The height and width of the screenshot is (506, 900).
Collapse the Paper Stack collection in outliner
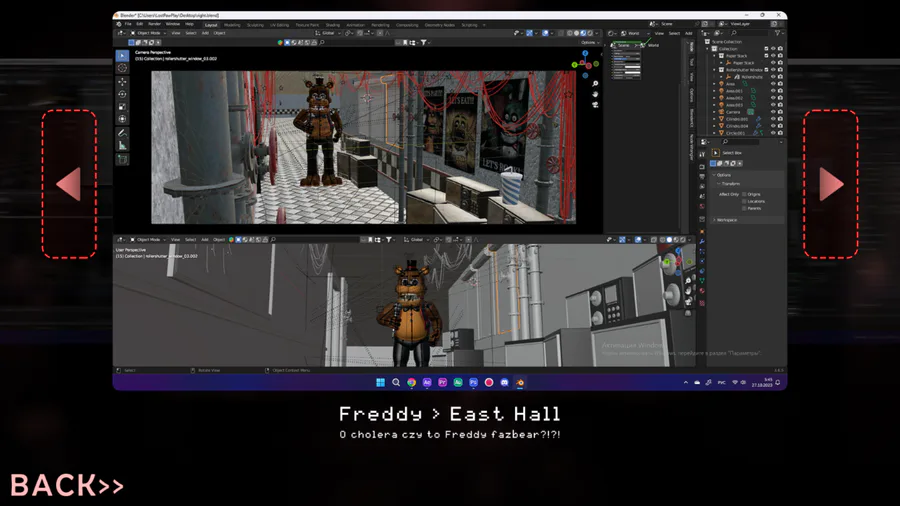coord(715,56)
